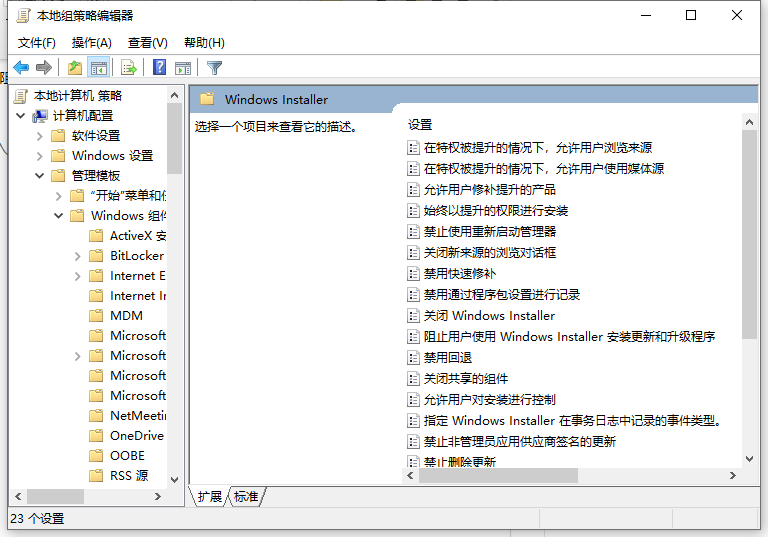Viewport: 768px width, 537px height.
Task: Click the 设置 column header
Action: tap(420, 125)
